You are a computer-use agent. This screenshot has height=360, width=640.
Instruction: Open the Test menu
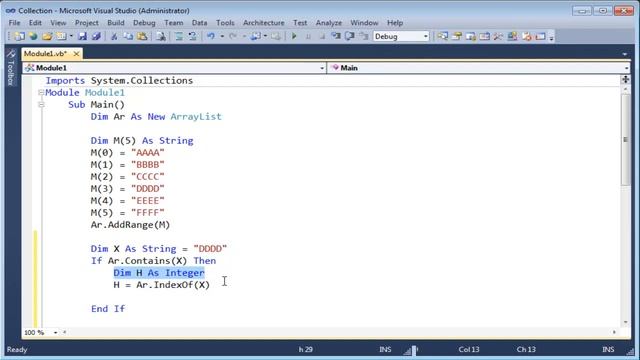(300, 23)
